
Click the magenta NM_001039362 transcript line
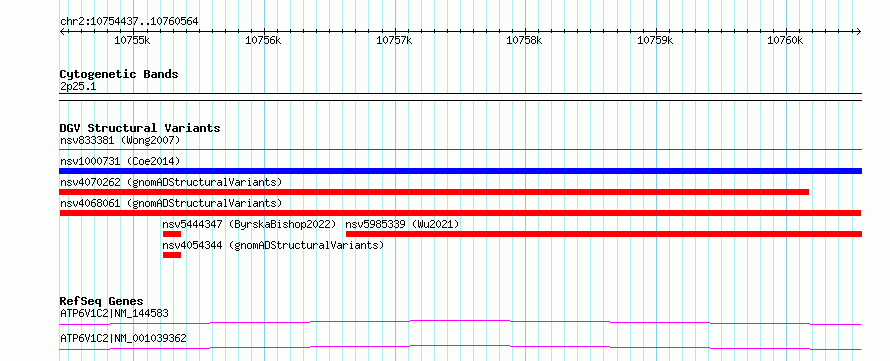[460, 347]
